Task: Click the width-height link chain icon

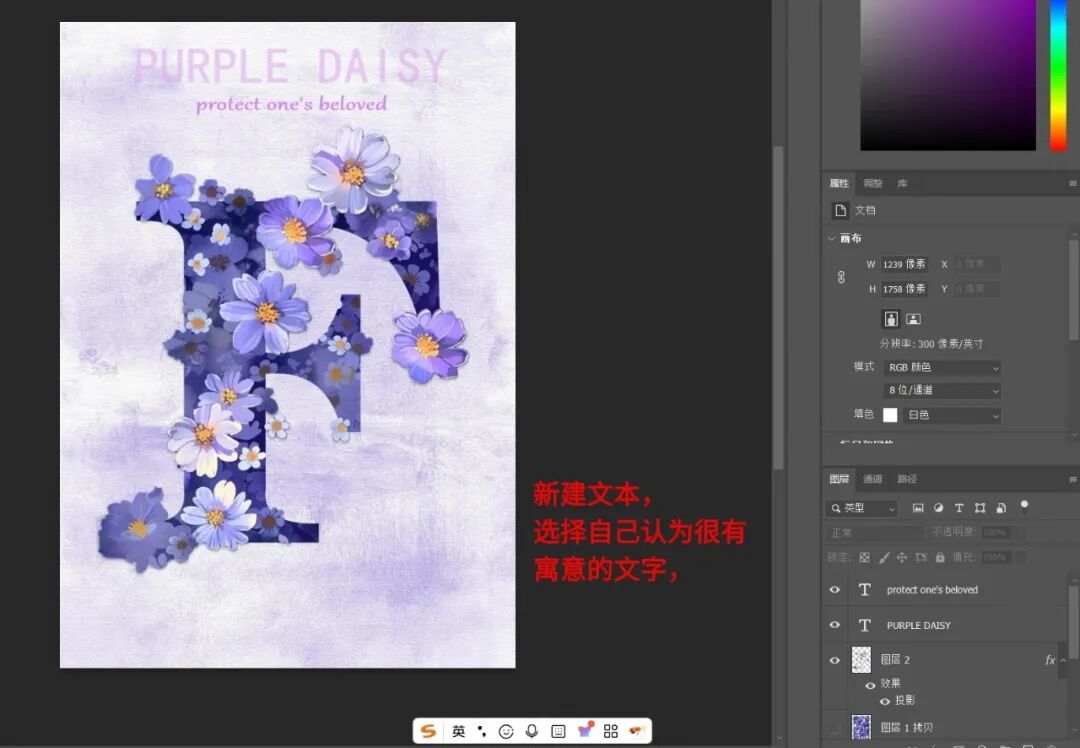Action: [841, 277]
